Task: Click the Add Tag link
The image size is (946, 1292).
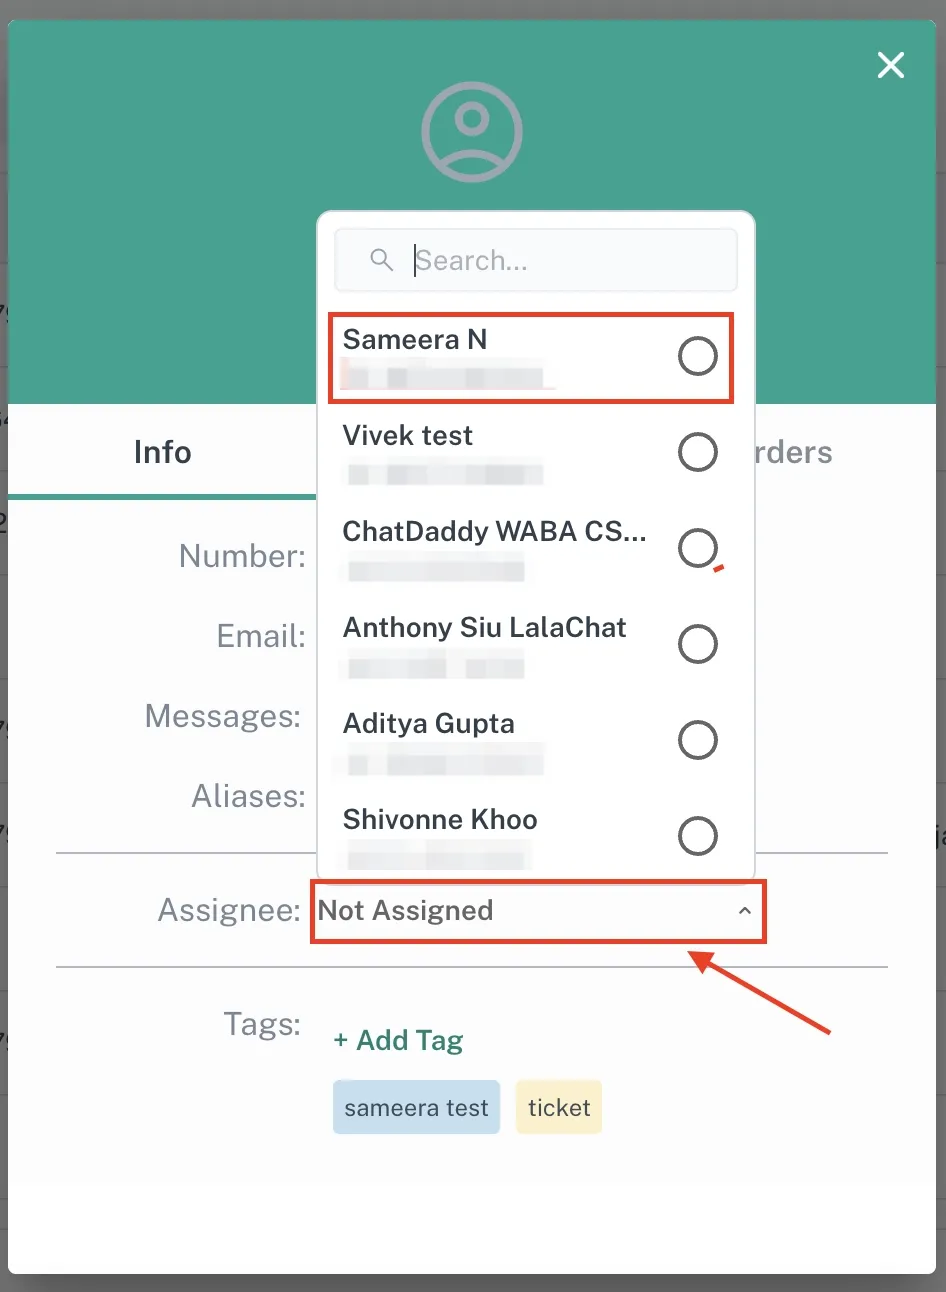Action: pos(398,1040)
